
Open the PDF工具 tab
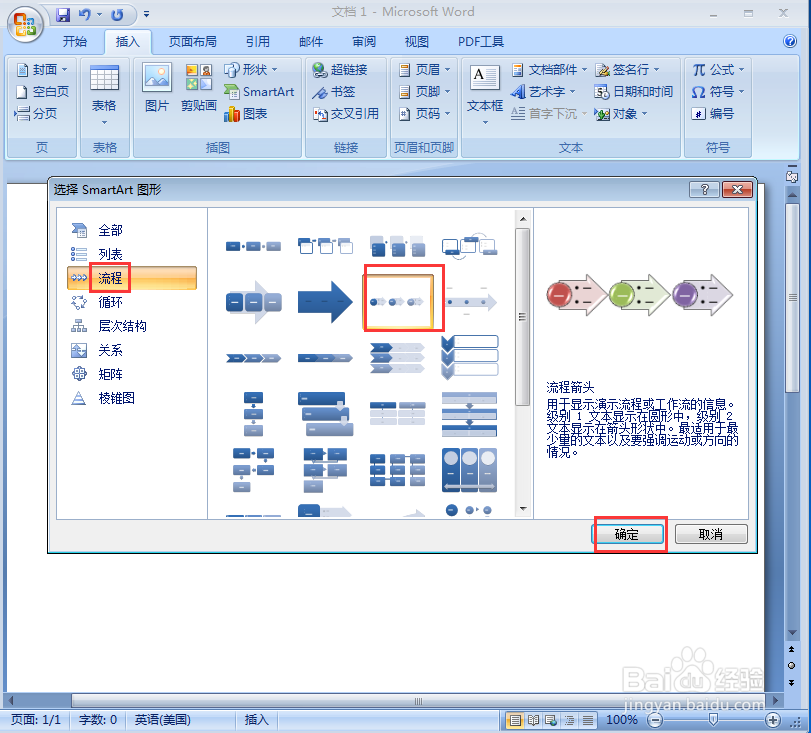[x=480, y=41]
